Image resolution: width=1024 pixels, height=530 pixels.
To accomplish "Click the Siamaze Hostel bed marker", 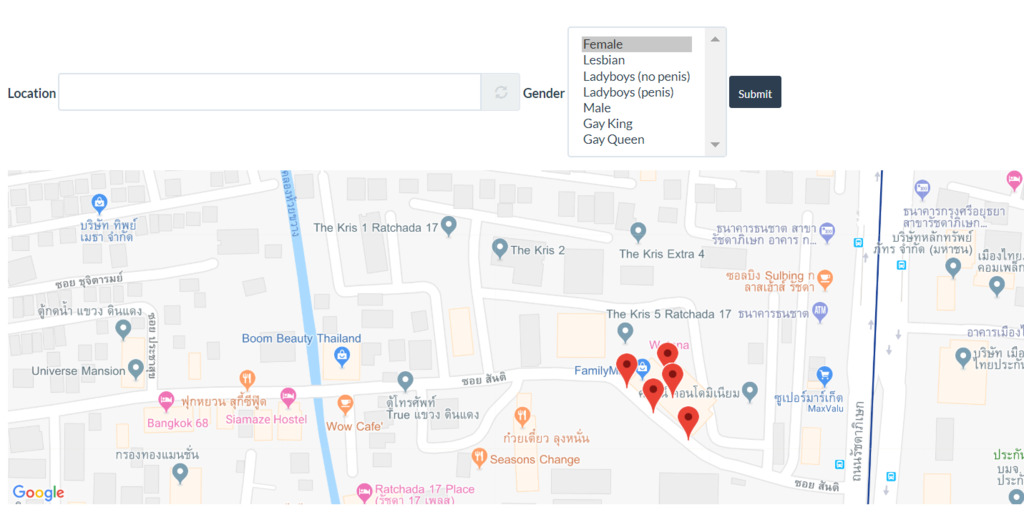I will click(x=288, y=397).
